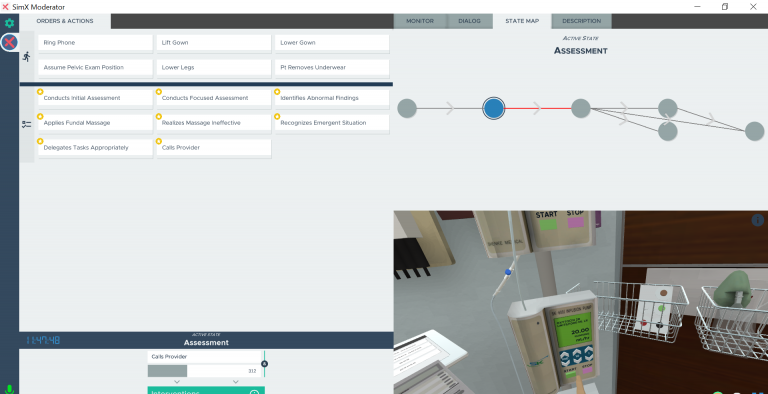The width and height of the screenshot is (768, 394).
Task: Click the red X SimX logo button
Action: (9, 42)
